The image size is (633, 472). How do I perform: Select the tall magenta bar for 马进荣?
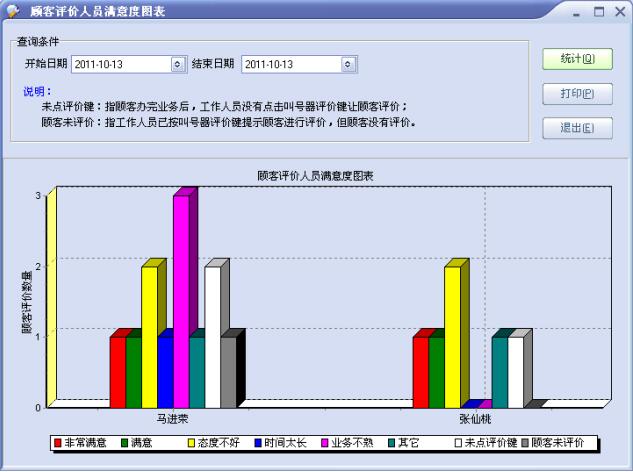(x=181, y=300)
